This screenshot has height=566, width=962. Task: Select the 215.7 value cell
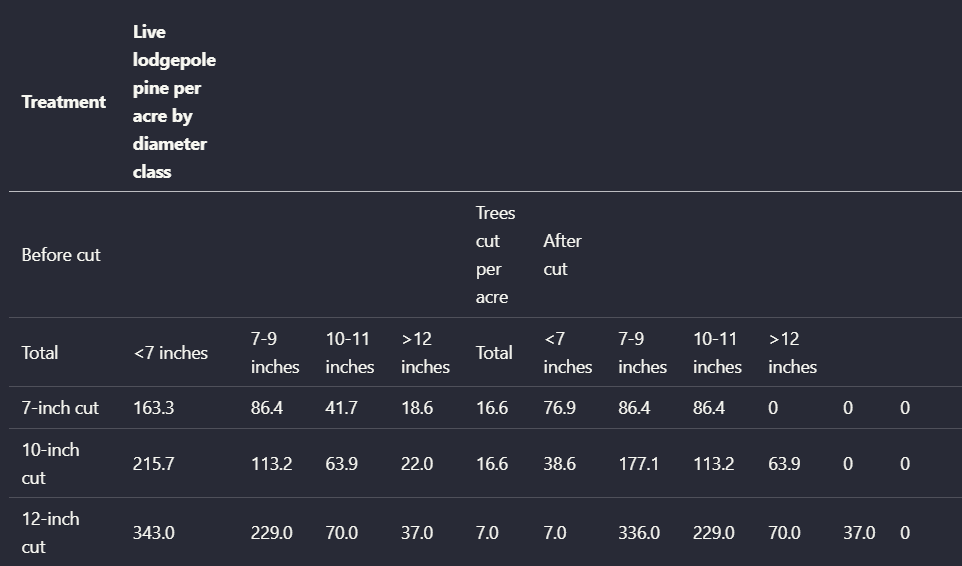tap(153, 464)
